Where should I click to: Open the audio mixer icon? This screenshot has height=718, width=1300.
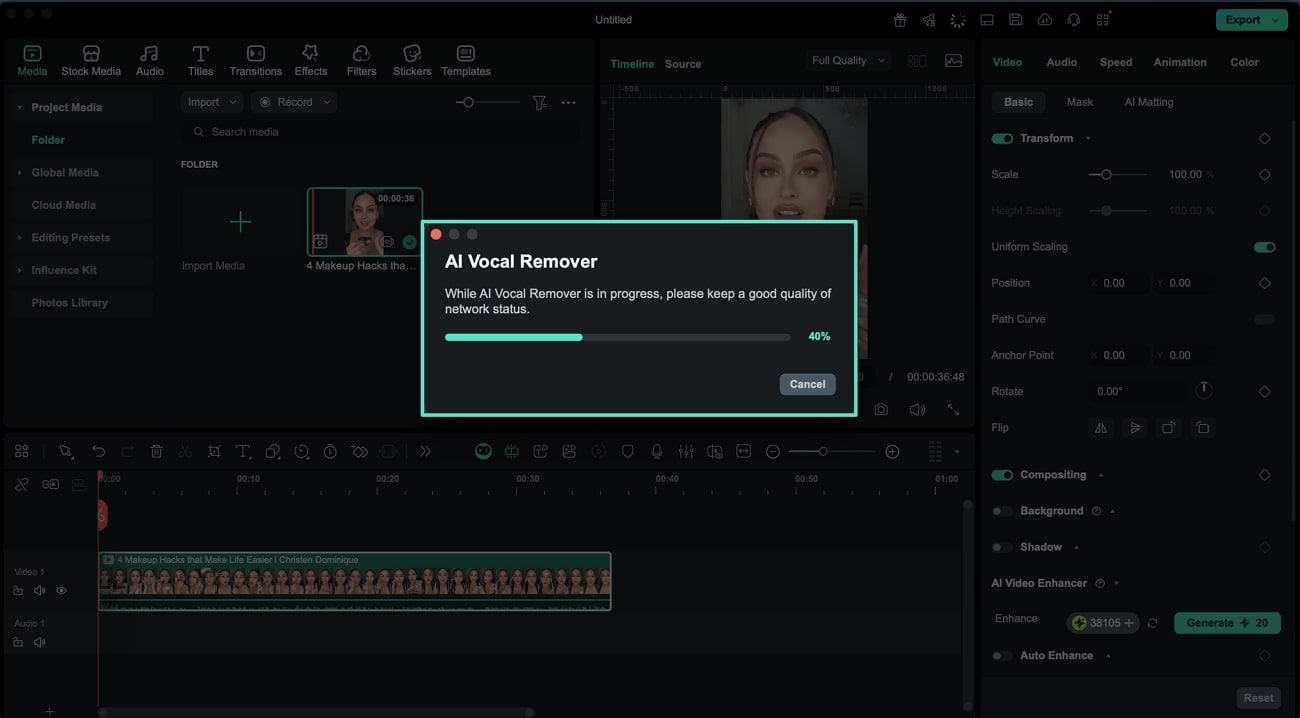click(x=686, y=452)
